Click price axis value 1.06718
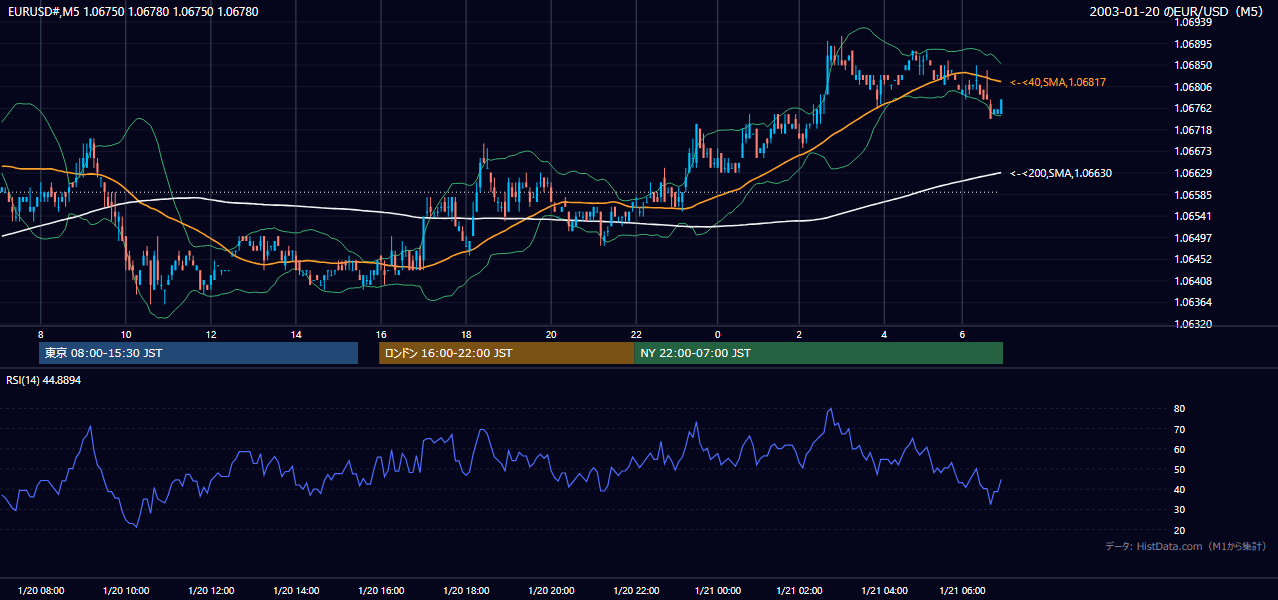This screenshot has width=1278, height=600. point(1194,130)
